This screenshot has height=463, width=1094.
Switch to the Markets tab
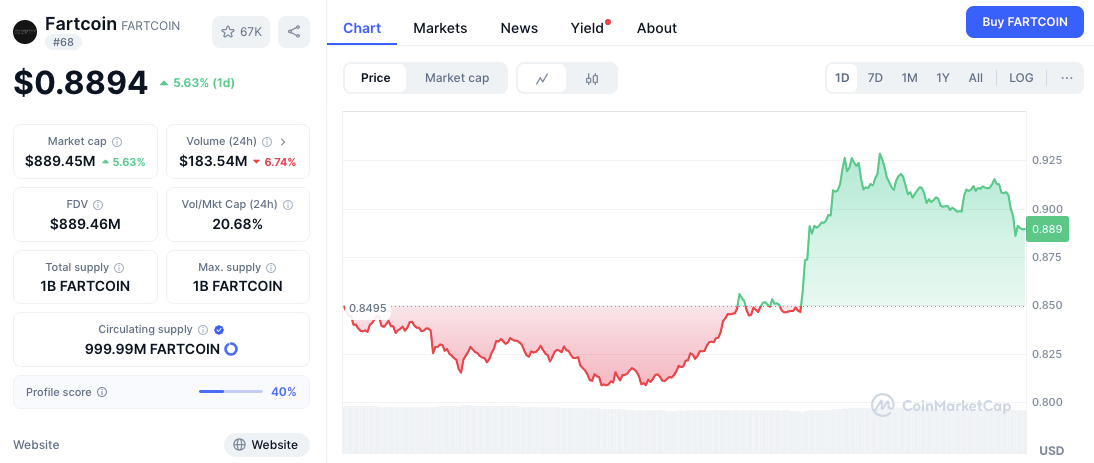pos(440,28)
